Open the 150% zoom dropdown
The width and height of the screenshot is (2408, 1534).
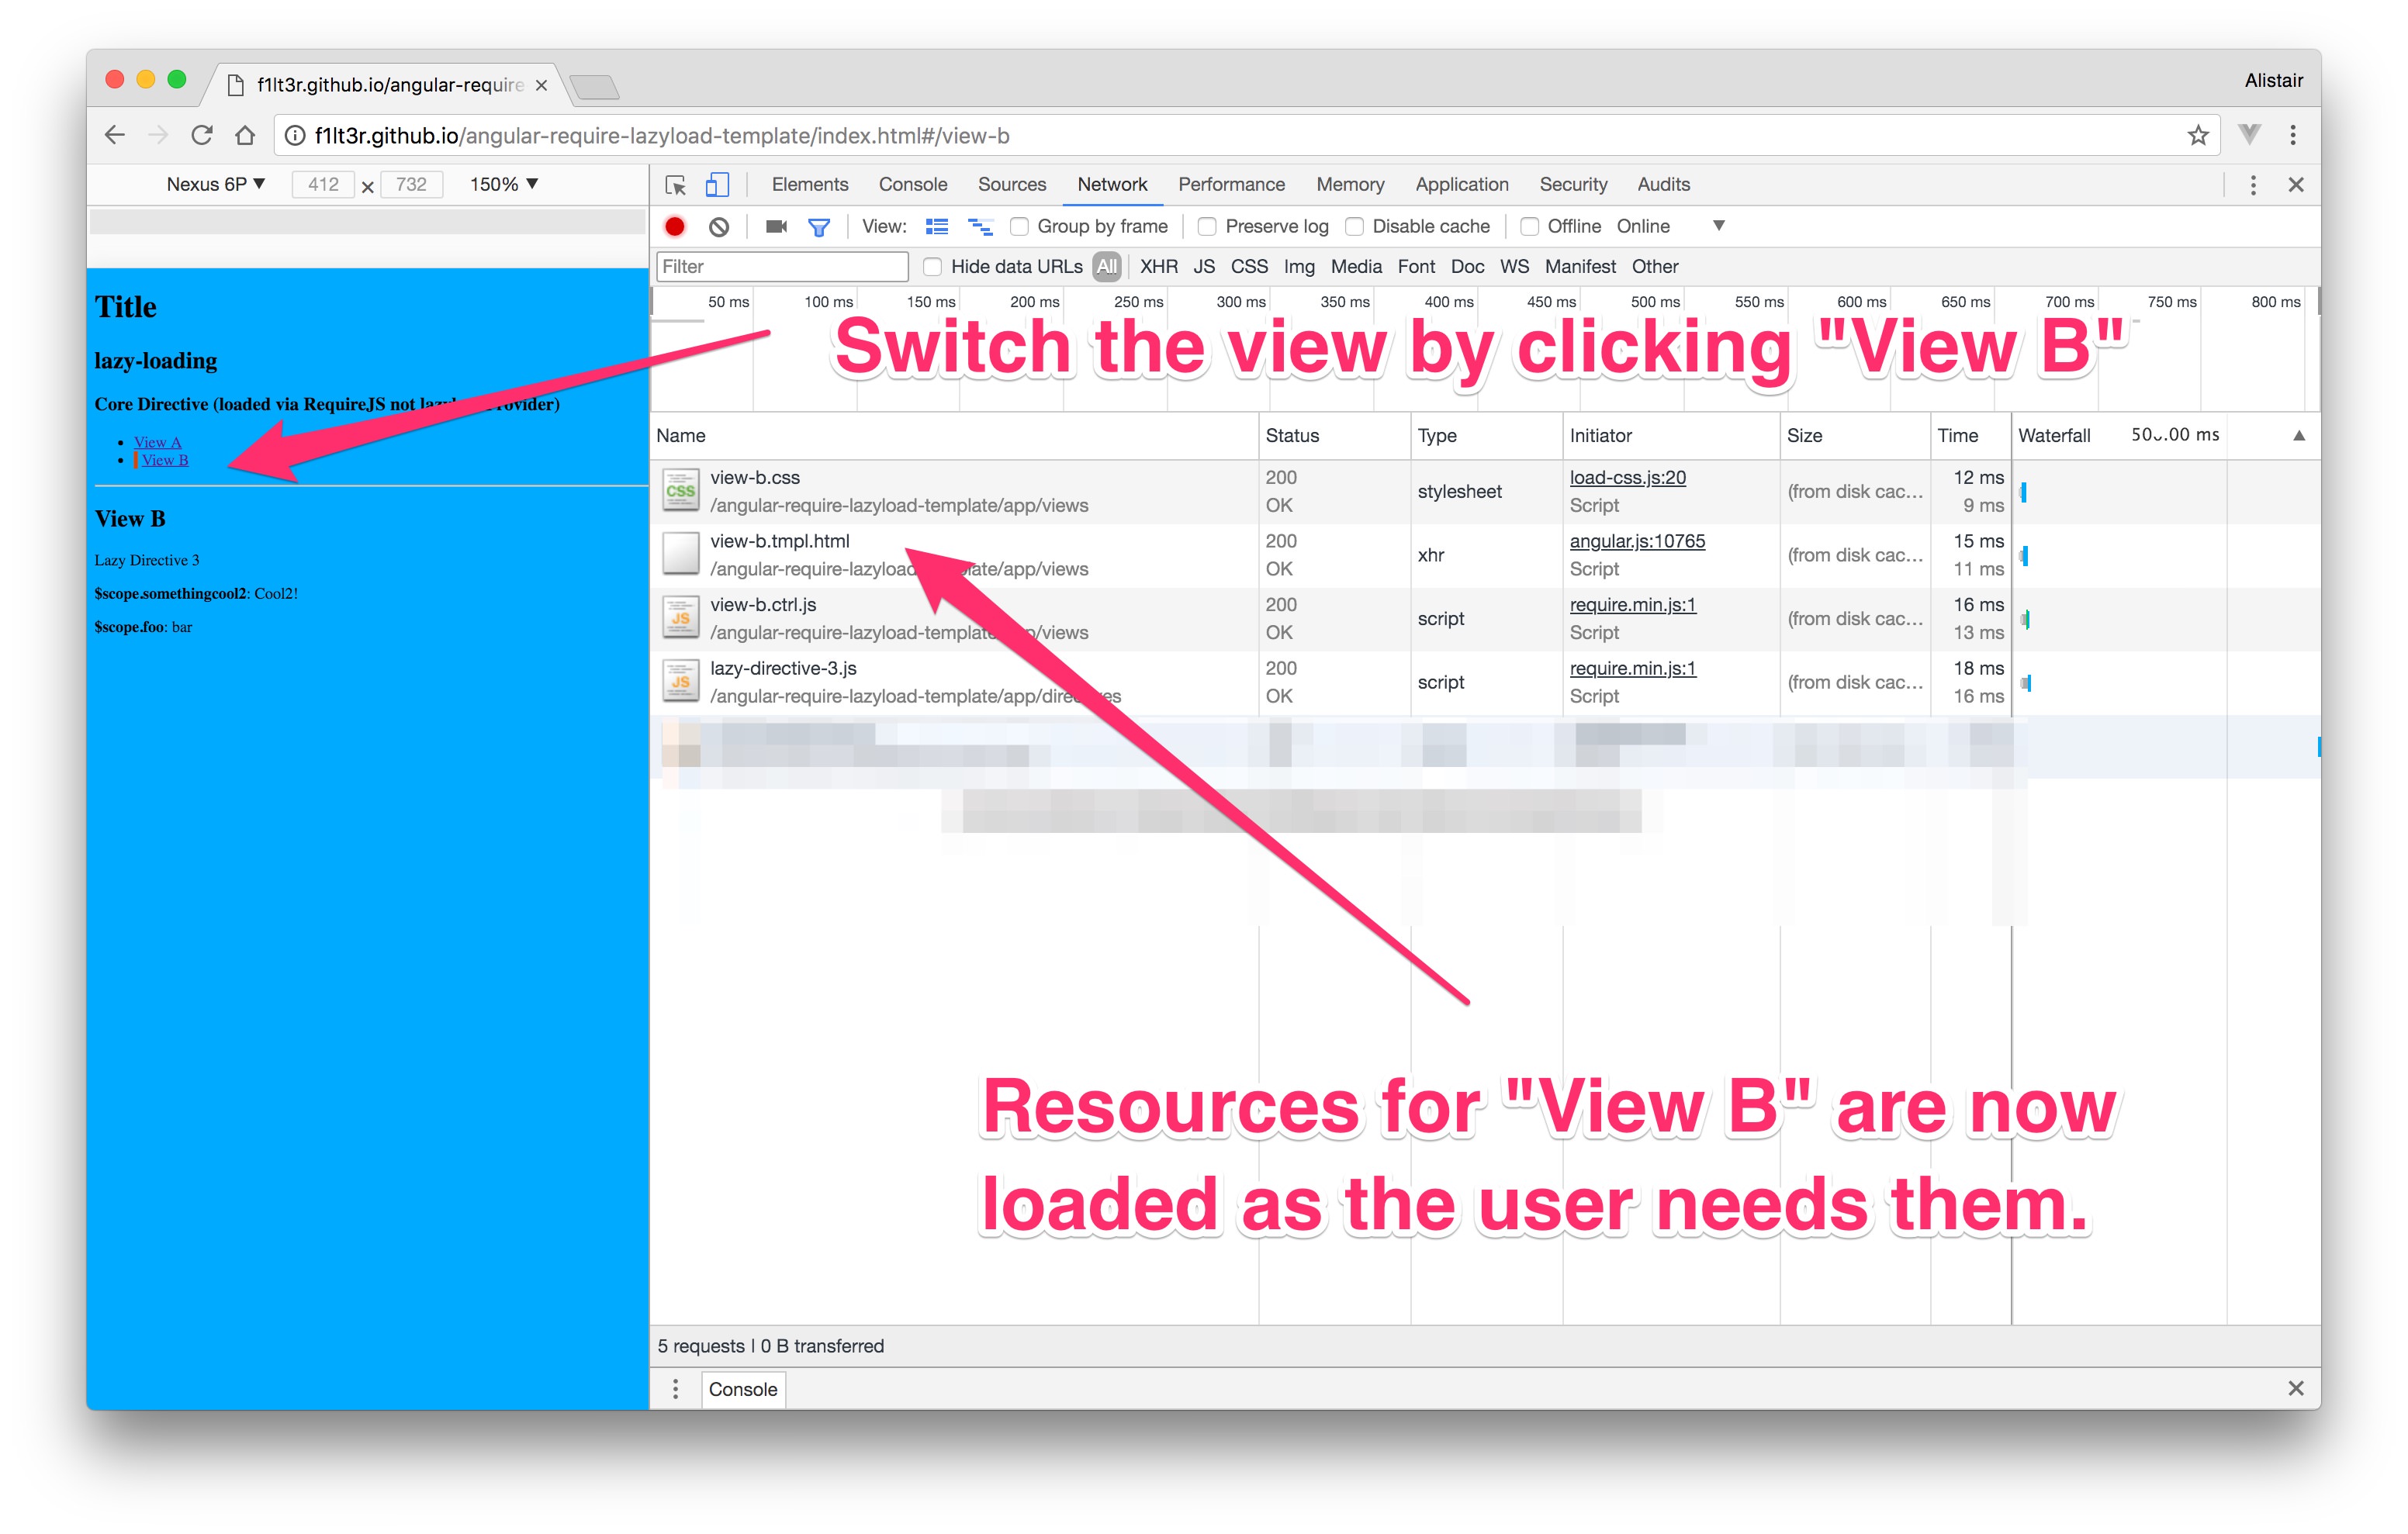pyautogui.click(x=504, y=184)
